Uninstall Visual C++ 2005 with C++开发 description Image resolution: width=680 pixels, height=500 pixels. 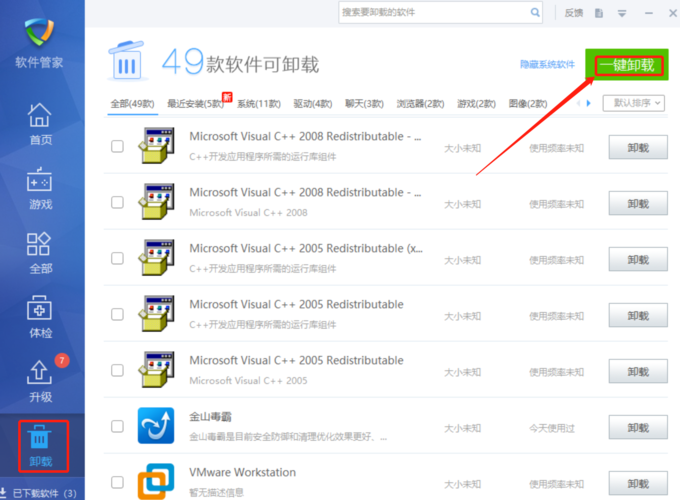tap(638, 315)
